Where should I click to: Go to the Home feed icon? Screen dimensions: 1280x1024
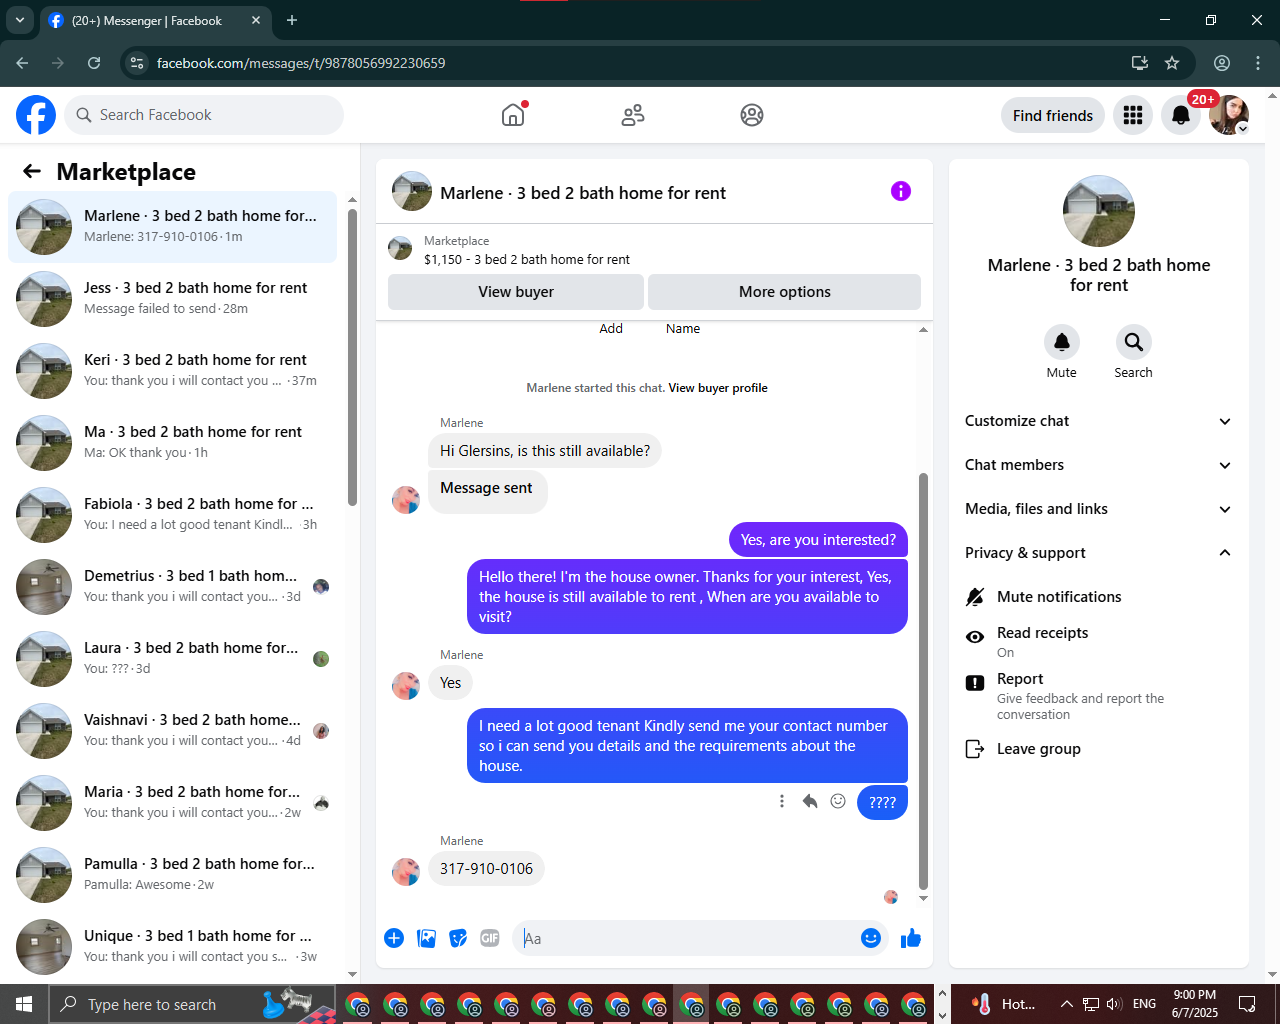pos(513,115)
